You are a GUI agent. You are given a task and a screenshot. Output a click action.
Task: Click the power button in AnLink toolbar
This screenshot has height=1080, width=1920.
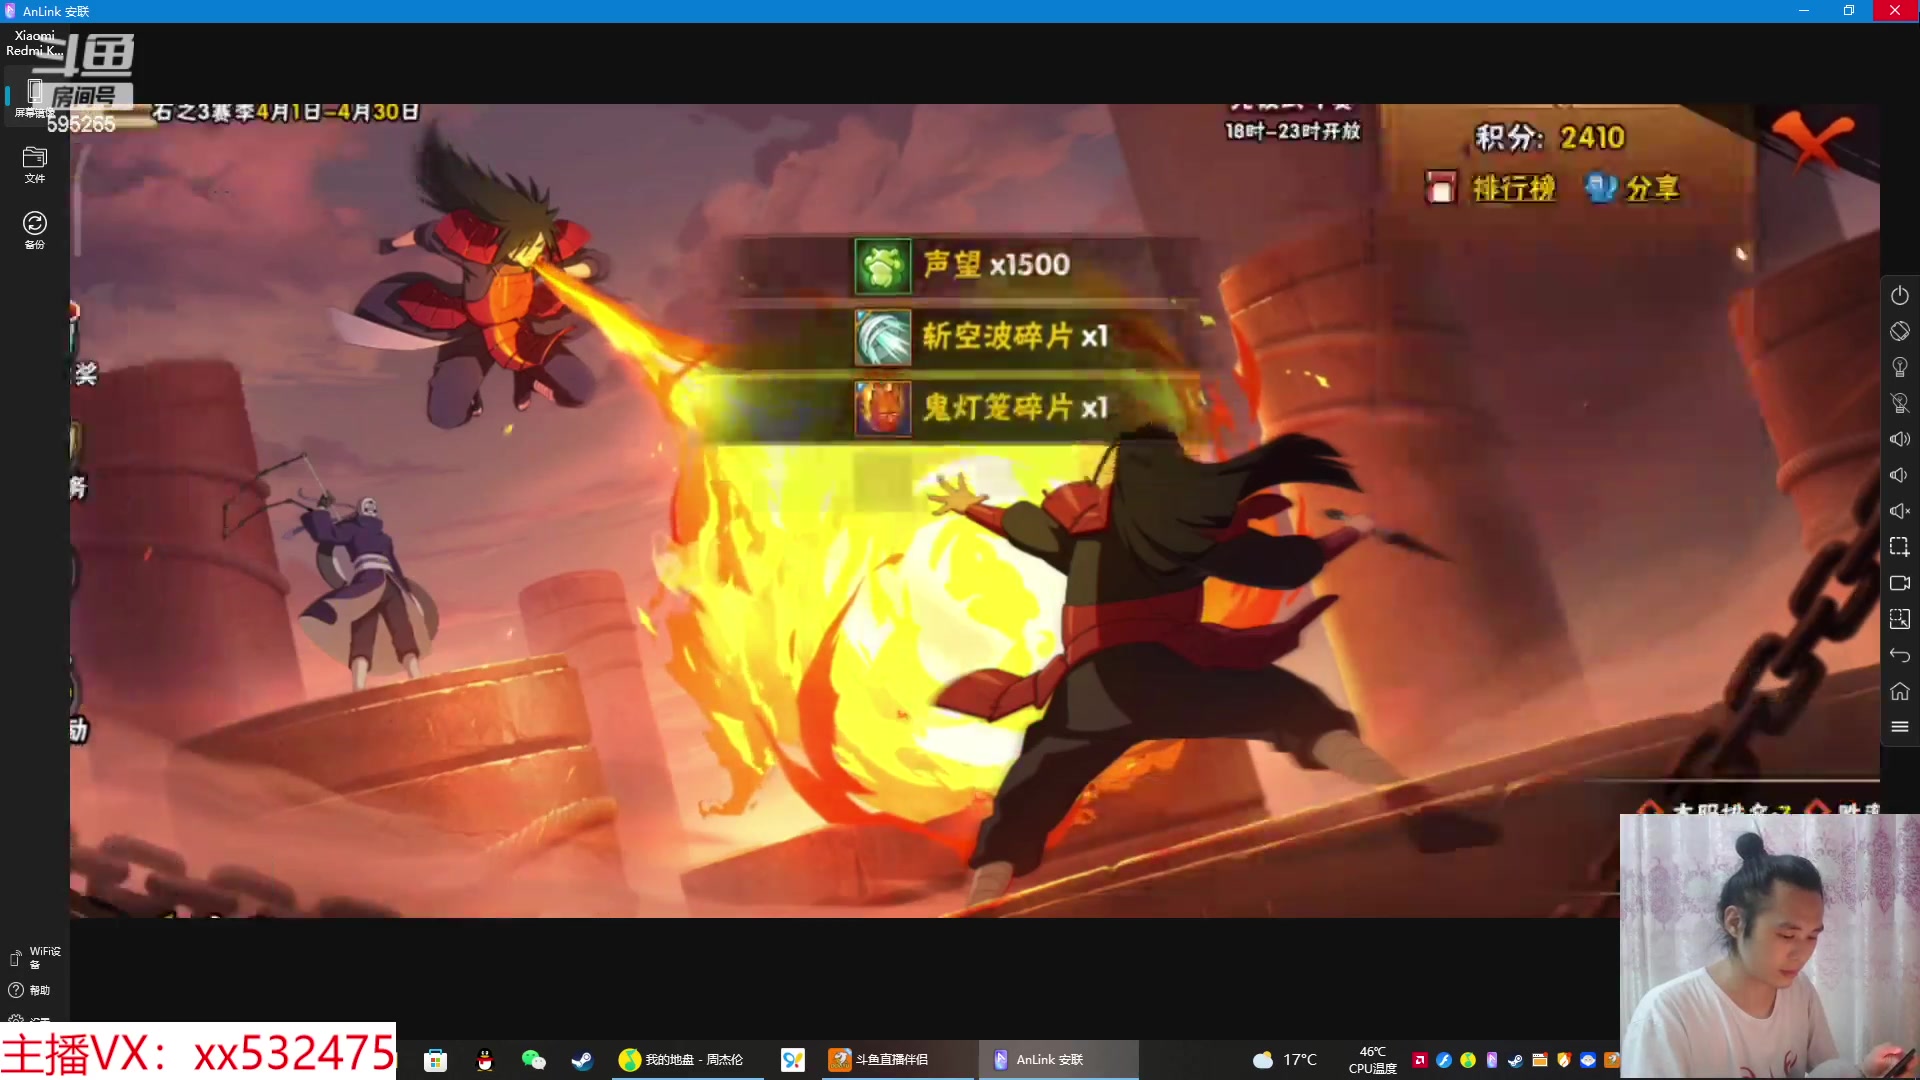(x=1899, y=295)
